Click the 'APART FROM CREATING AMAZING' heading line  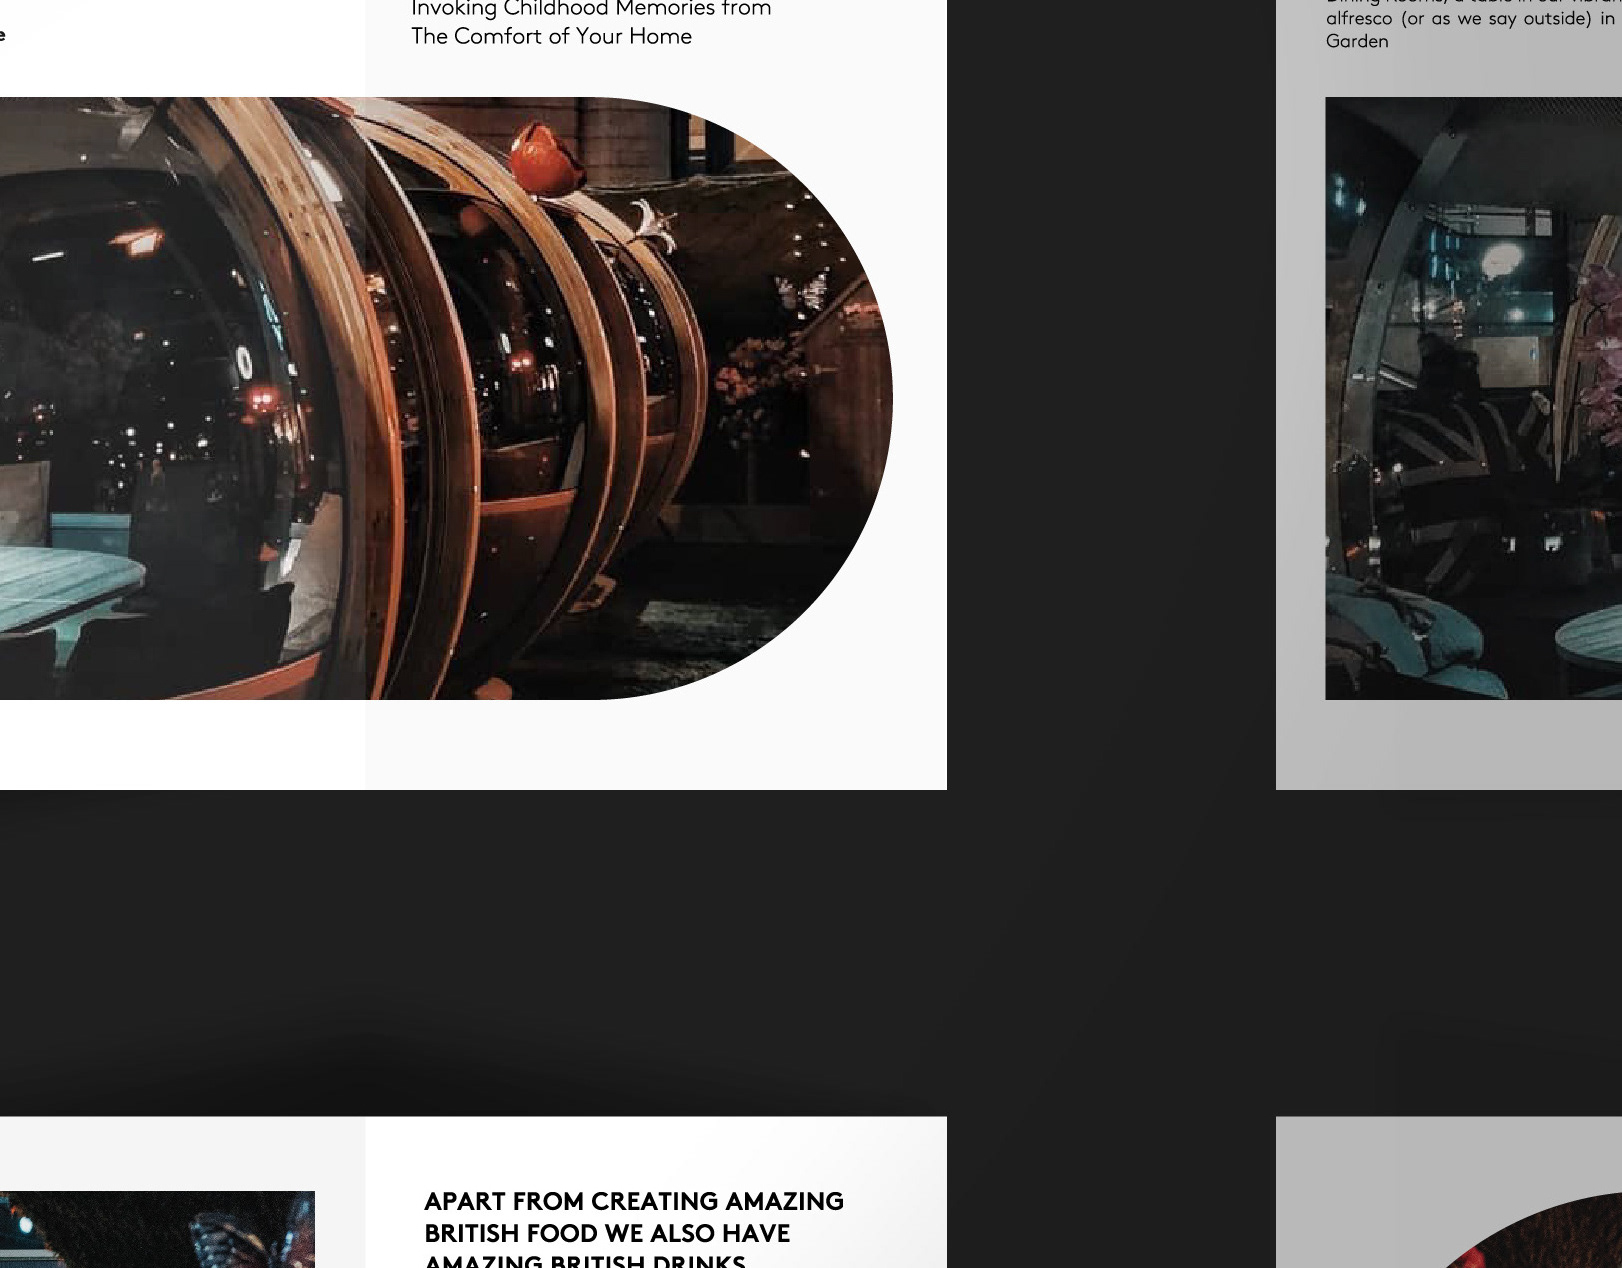pyautogui.click(x=634, y=1201)
